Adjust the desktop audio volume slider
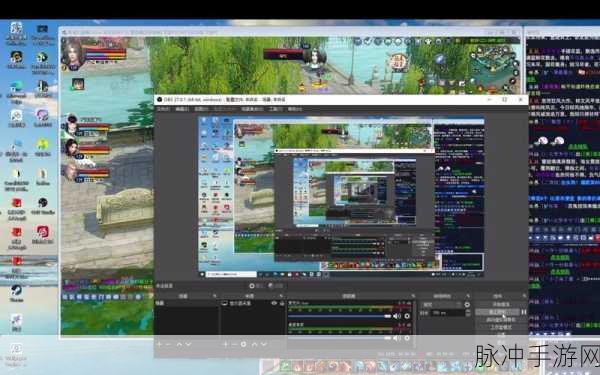The image size is (600, 375). click(x=340, y=316)
